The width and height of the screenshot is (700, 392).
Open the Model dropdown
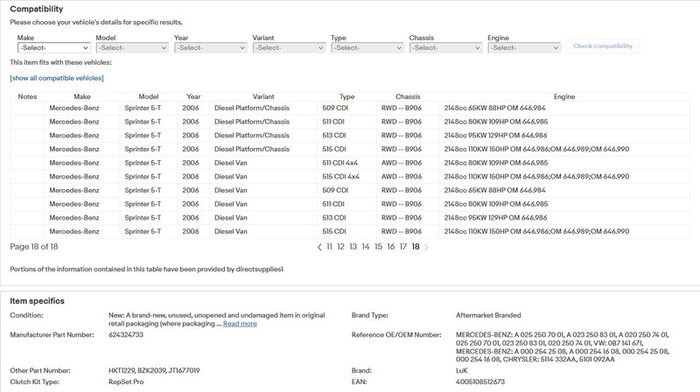coord(132,48)
